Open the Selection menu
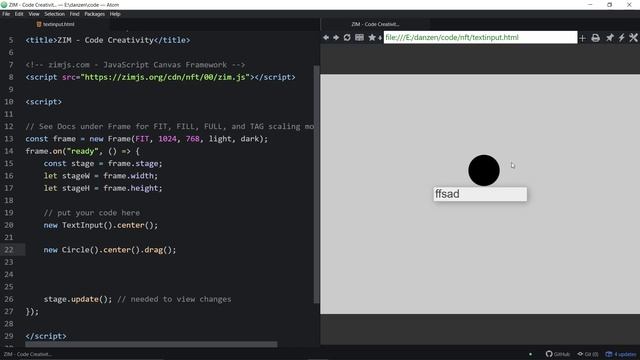Screen dimensions: 640x360 coord(55,14)
